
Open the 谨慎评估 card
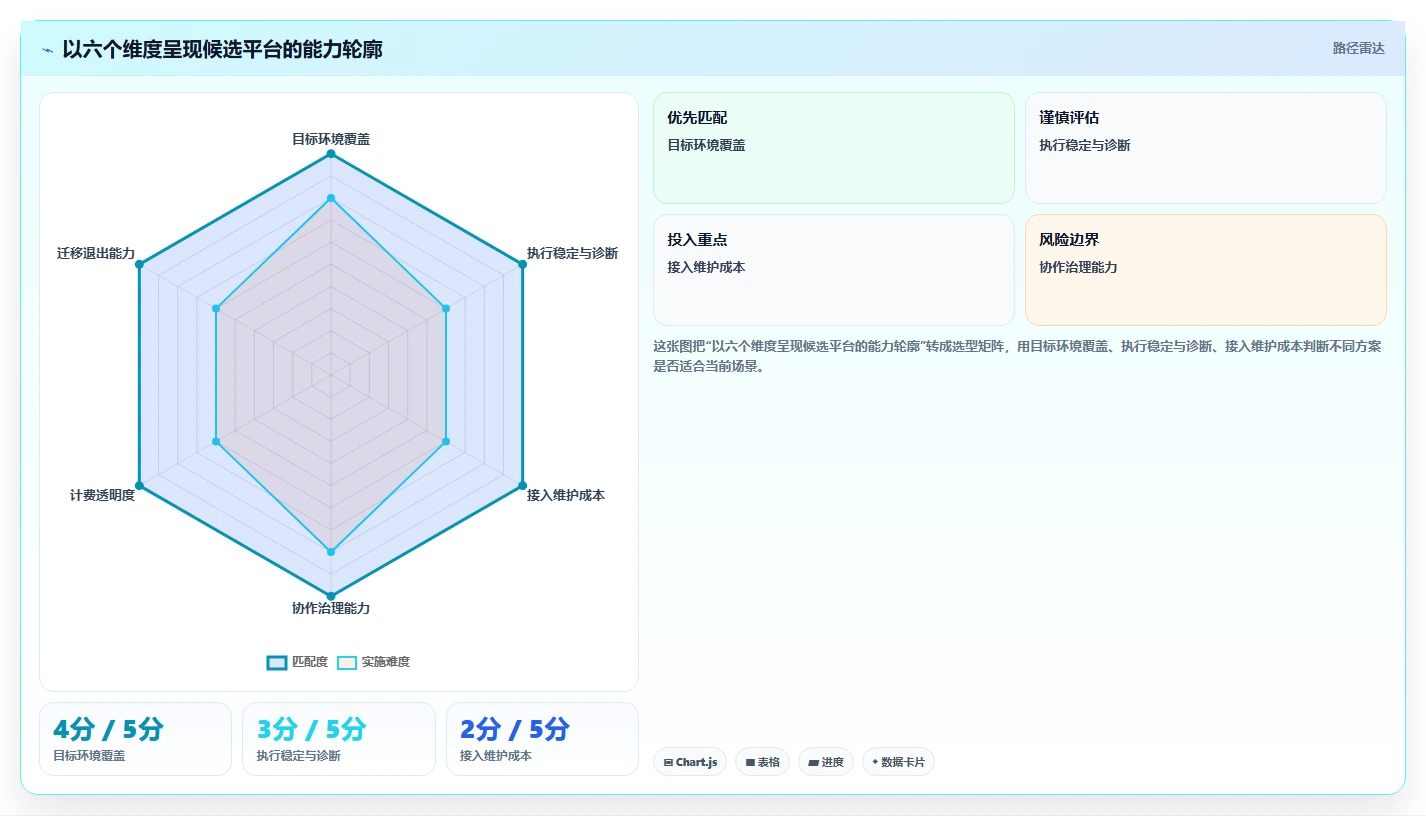click(x=1206, y=148)
